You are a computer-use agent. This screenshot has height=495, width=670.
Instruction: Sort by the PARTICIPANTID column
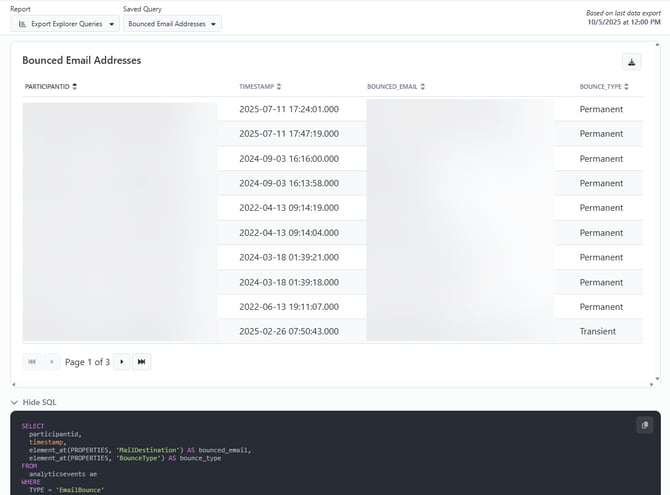click(x=50, y=87)
